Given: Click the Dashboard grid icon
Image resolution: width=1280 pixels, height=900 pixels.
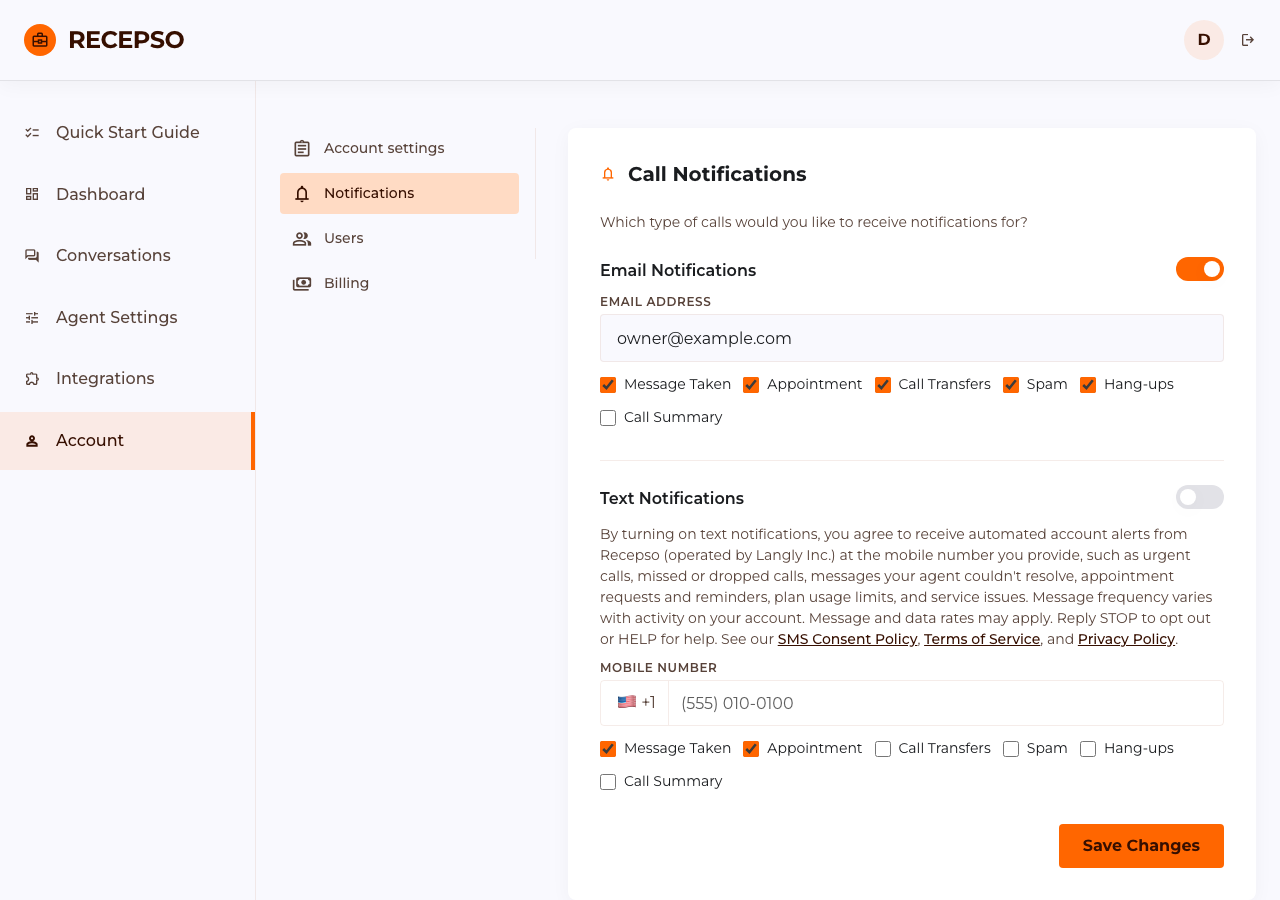Looking at the screenshot, I should click(x=32, y=194).
